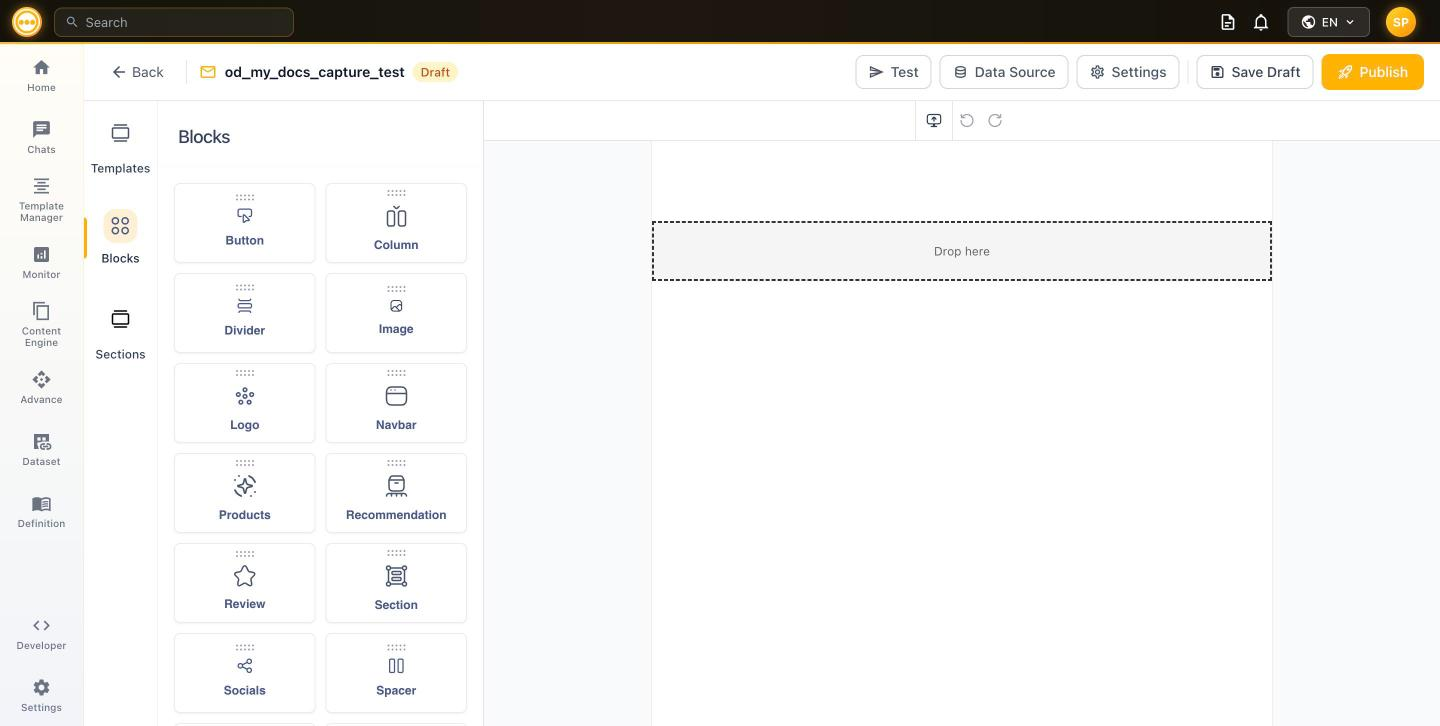
Task: Open Template Manager in the sidebar
Action: pos(41,199)
